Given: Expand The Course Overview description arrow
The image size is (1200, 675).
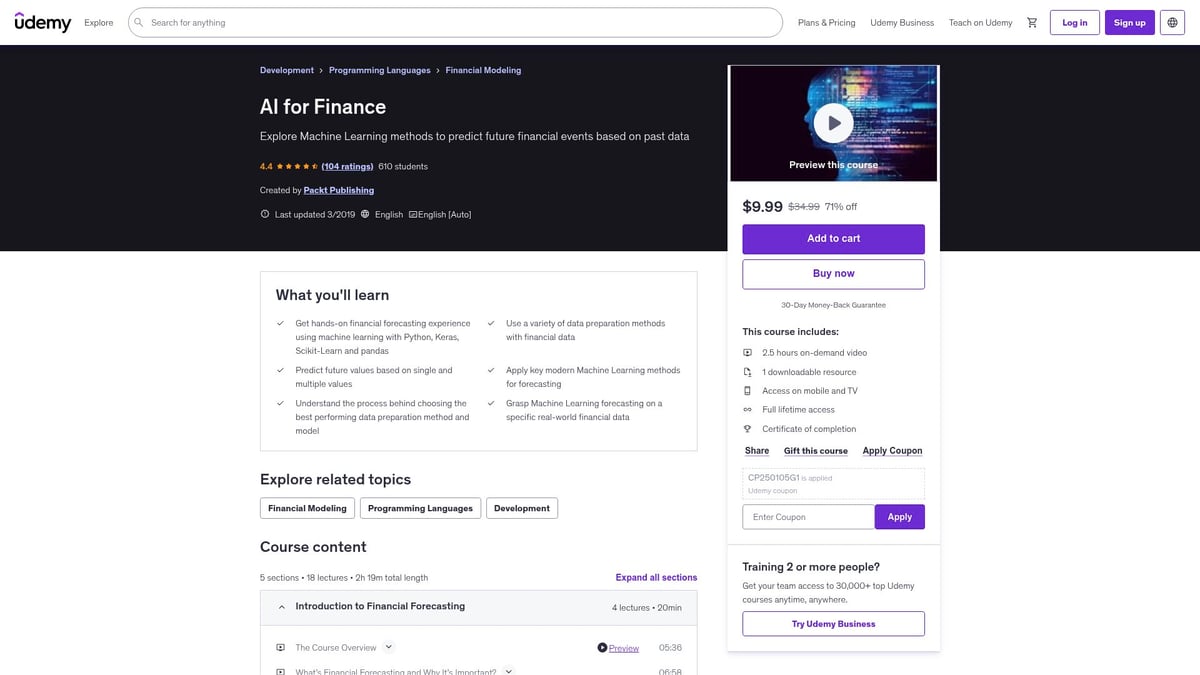Looking at the screenshot, I should pos(389,647).
